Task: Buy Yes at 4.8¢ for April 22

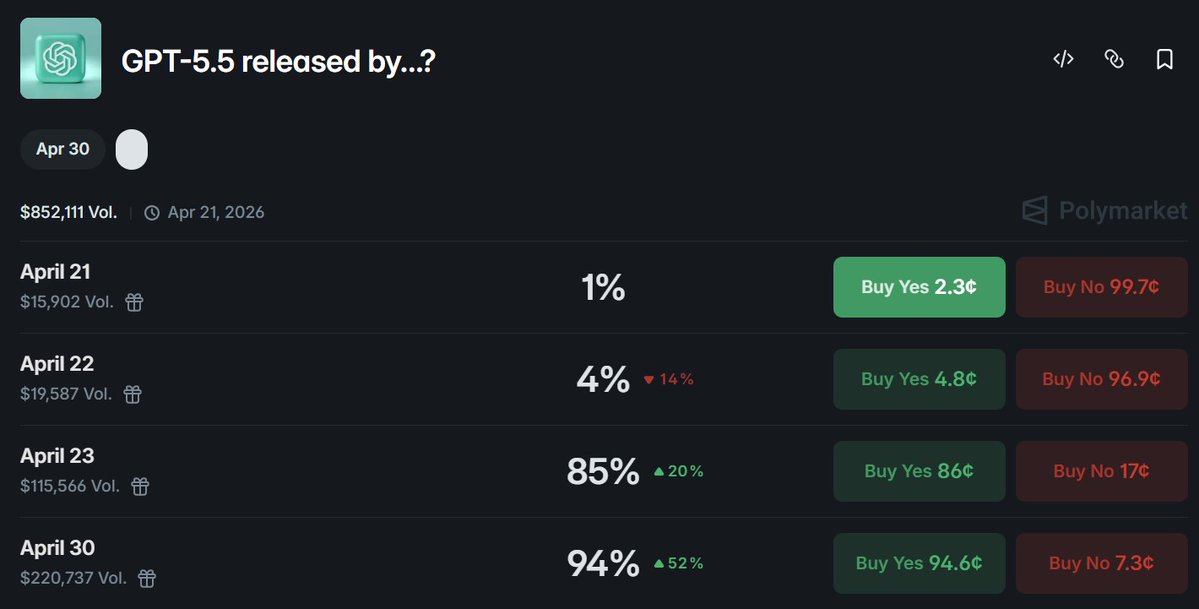Action: pyautogui.click(x=919, y=379)
